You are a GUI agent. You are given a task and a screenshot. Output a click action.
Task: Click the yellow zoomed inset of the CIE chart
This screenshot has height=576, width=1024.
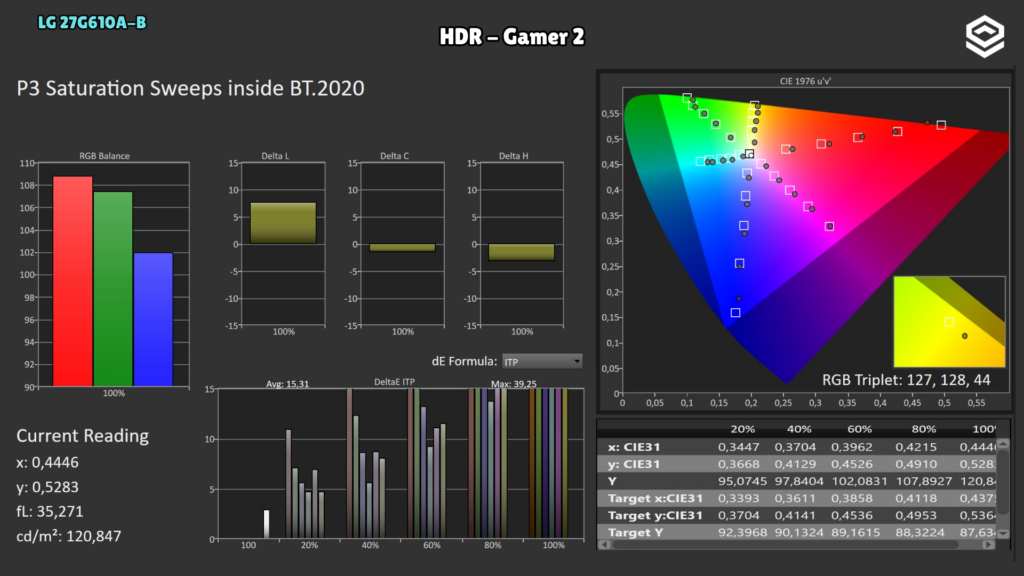[x=949, y=321]
